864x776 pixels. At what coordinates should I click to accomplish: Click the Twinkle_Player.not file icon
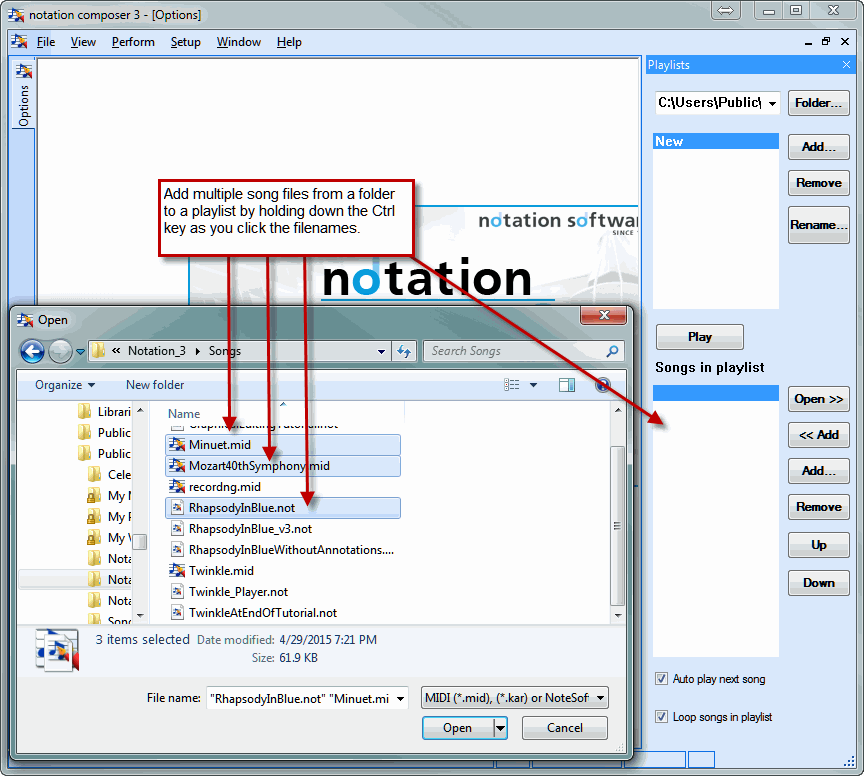coord(178,591)
